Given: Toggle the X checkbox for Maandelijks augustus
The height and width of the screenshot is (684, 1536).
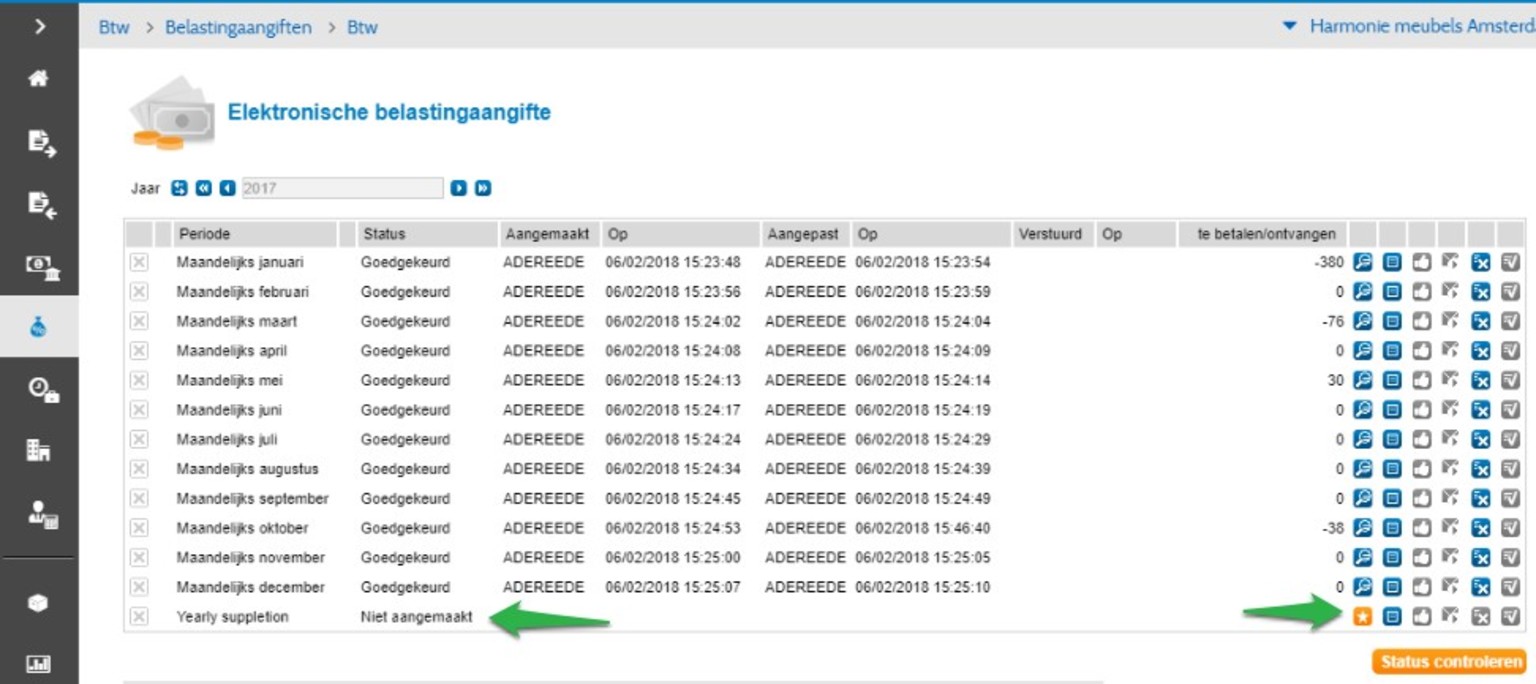Looking at the screenshot, I should 139,469.
